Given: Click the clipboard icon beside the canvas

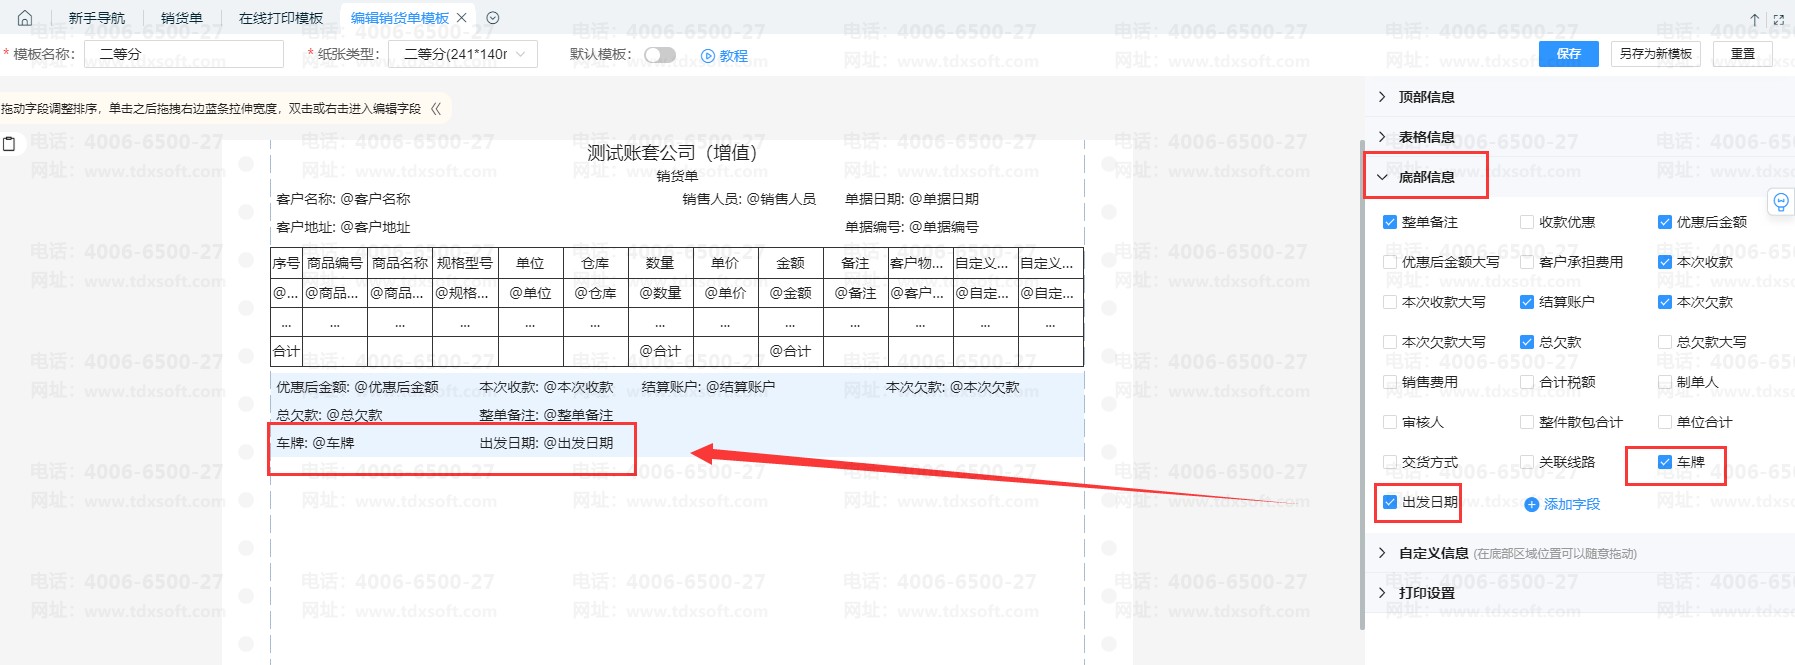Looking at the screenshot, I should (10, 144).
